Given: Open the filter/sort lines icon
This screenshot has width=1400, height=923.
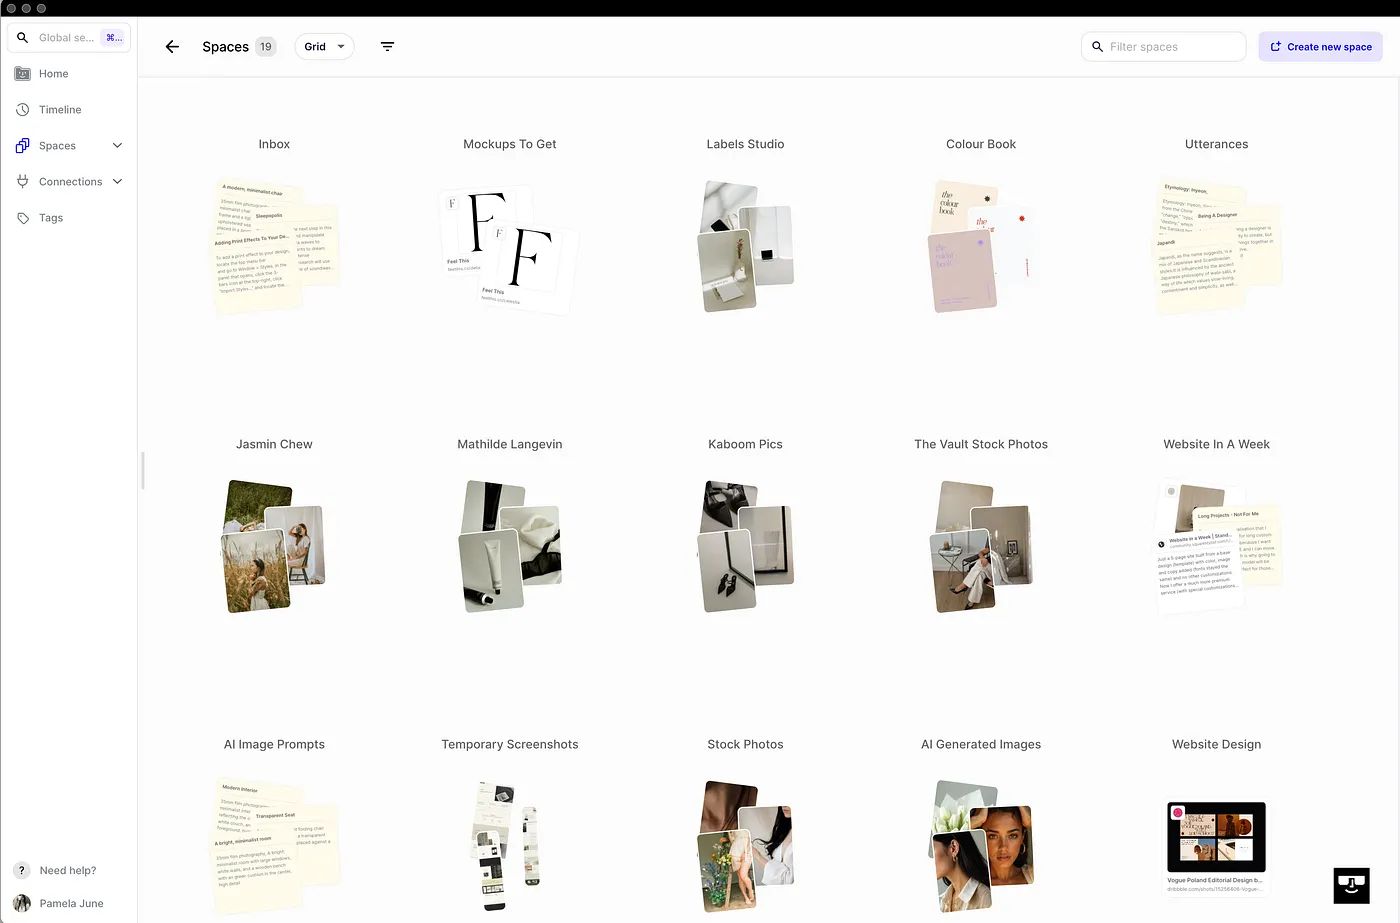Looking at the screenshot, I should 388,47.
